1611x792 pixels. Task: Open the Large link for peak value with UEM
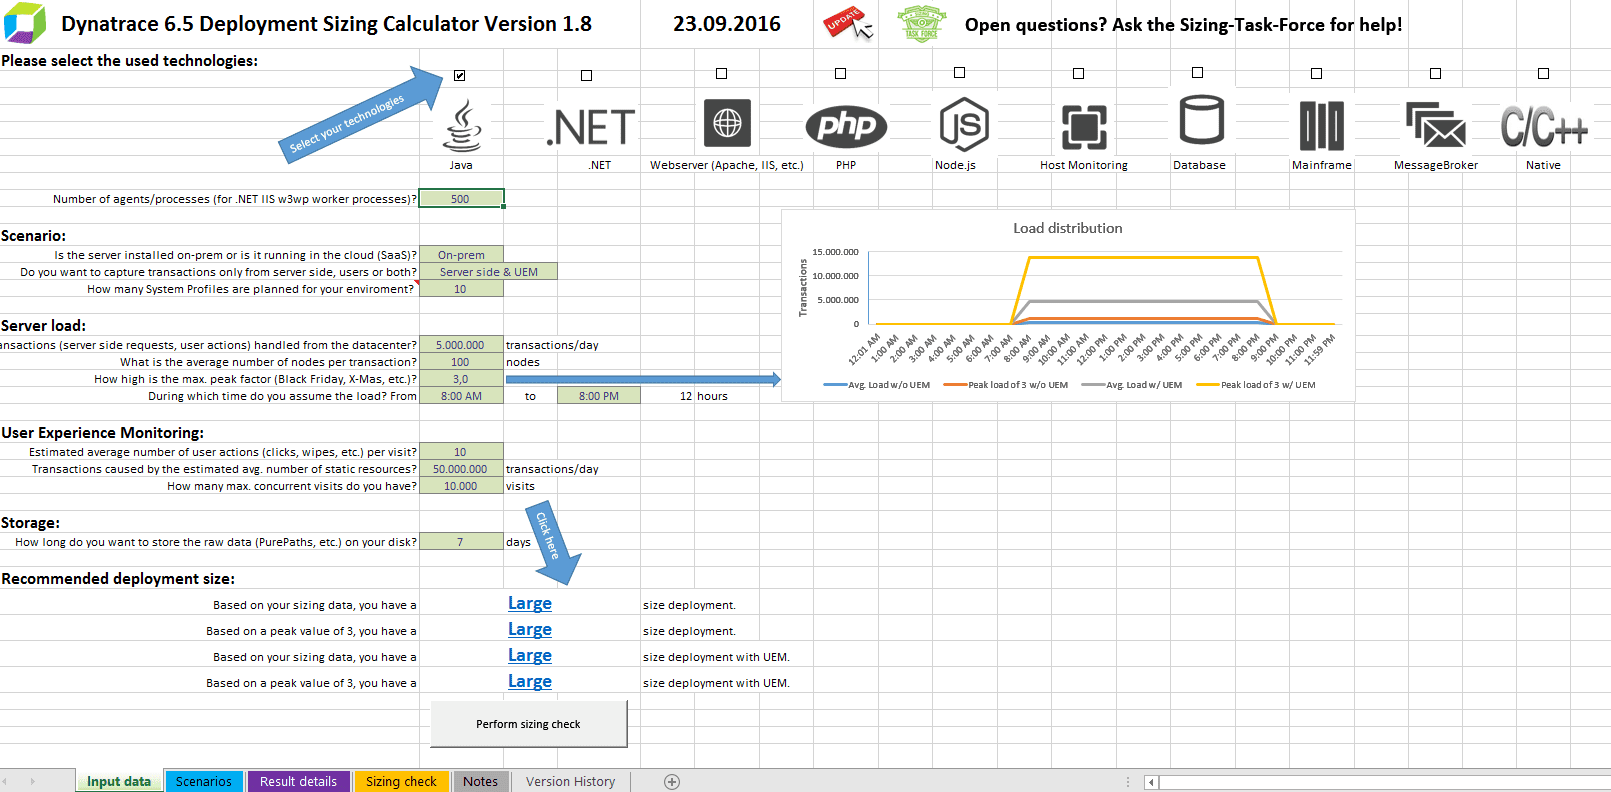tap(530, 681)
